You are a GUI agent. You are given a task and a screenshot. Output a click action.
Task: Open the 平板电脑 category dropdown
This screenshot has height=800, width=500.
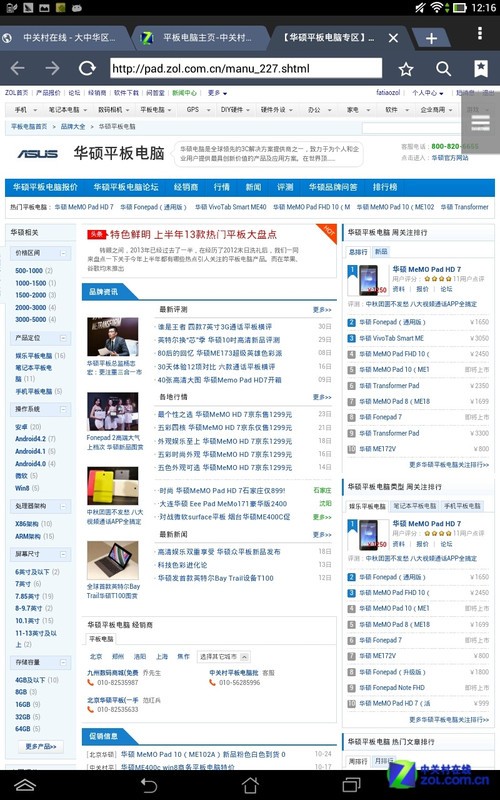(x=156, y=110)
